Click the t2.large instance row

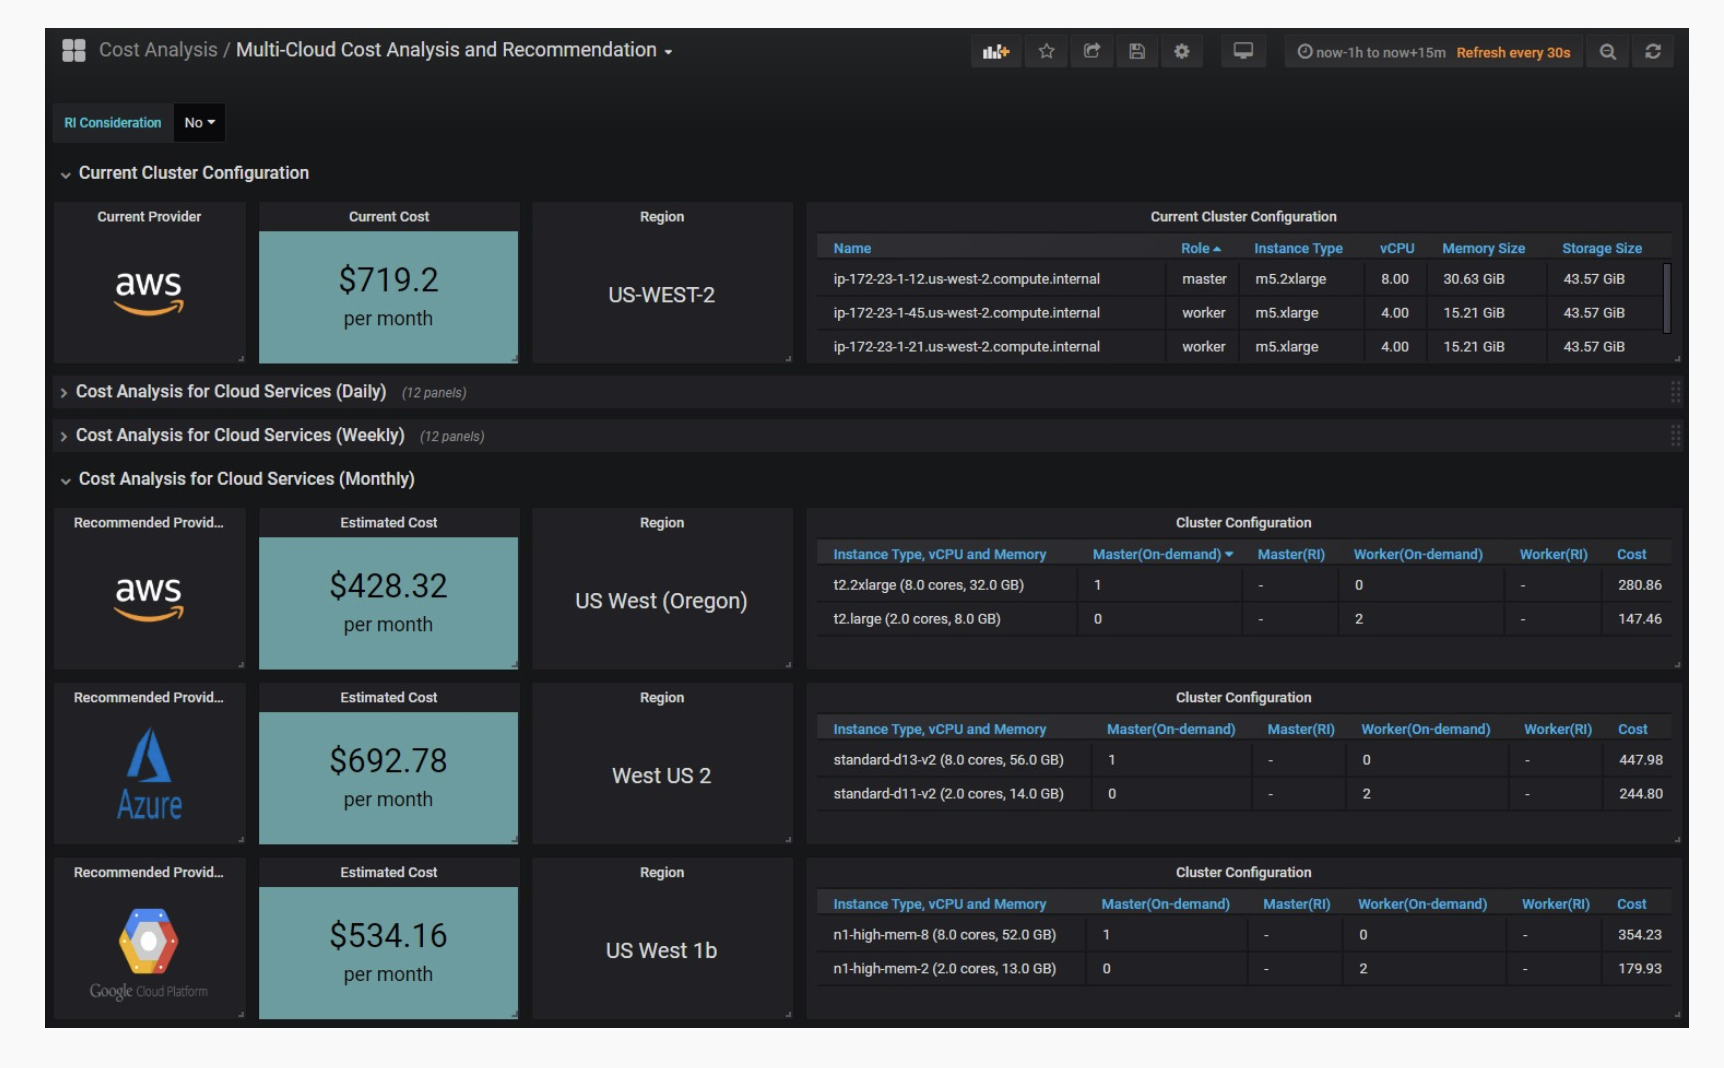pyautogui.click(x=1244, y=619)
